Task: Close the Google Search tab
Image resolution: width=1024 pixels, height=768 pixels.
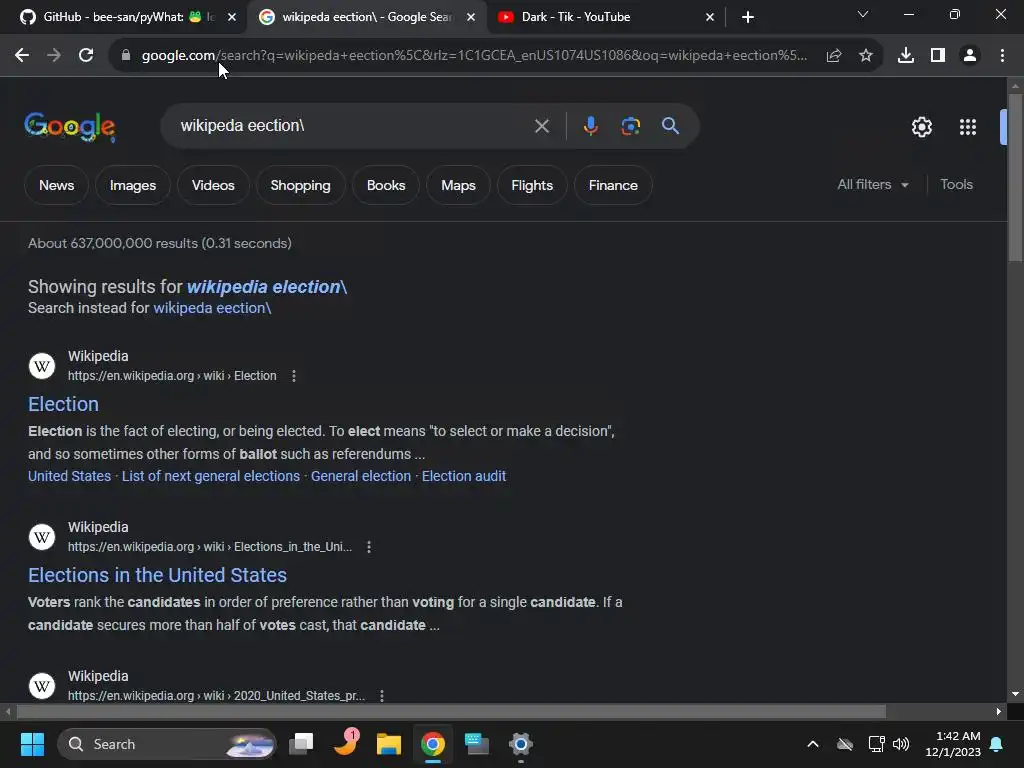Action: 471,17
